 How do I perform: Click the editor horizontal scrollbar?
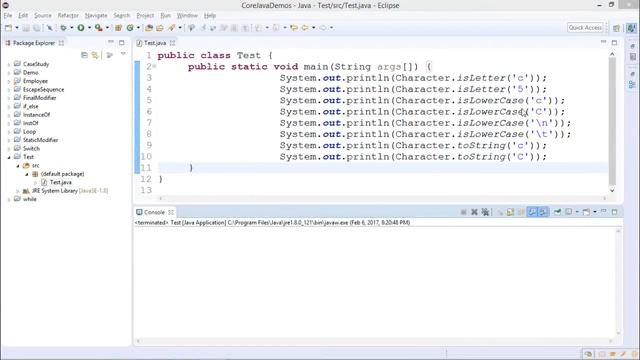(382, 198)
